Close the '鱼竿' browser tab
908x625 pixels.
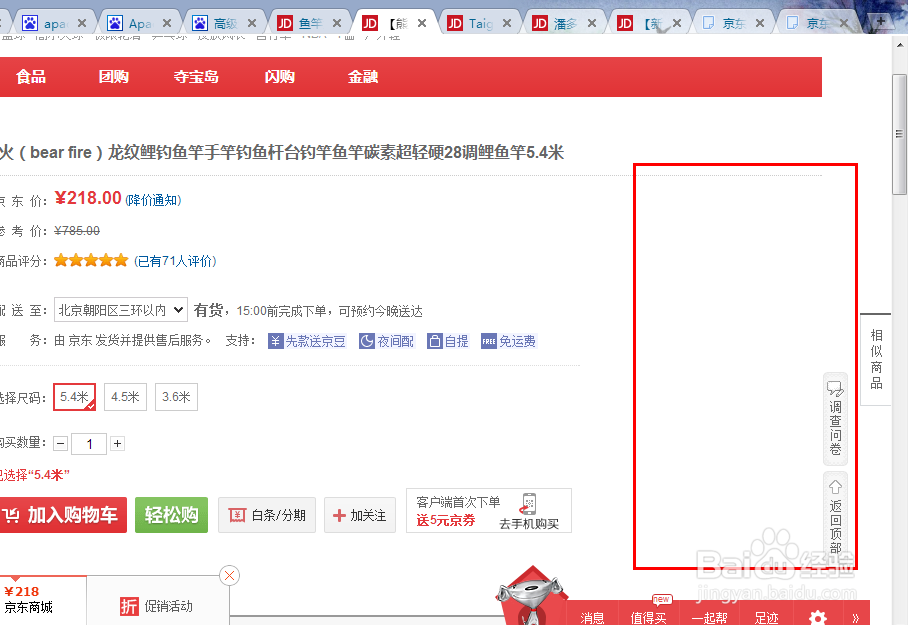[x=337, y=23]
